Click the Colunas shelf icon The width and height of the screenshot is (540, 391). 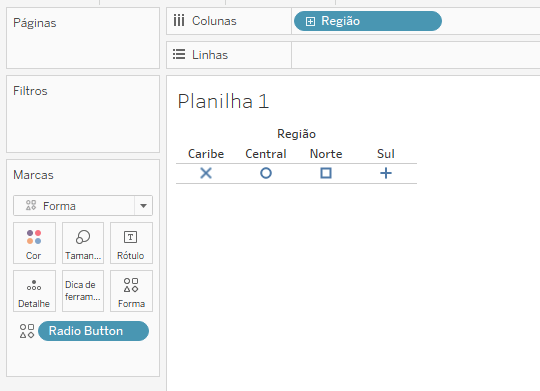[179, 21]
